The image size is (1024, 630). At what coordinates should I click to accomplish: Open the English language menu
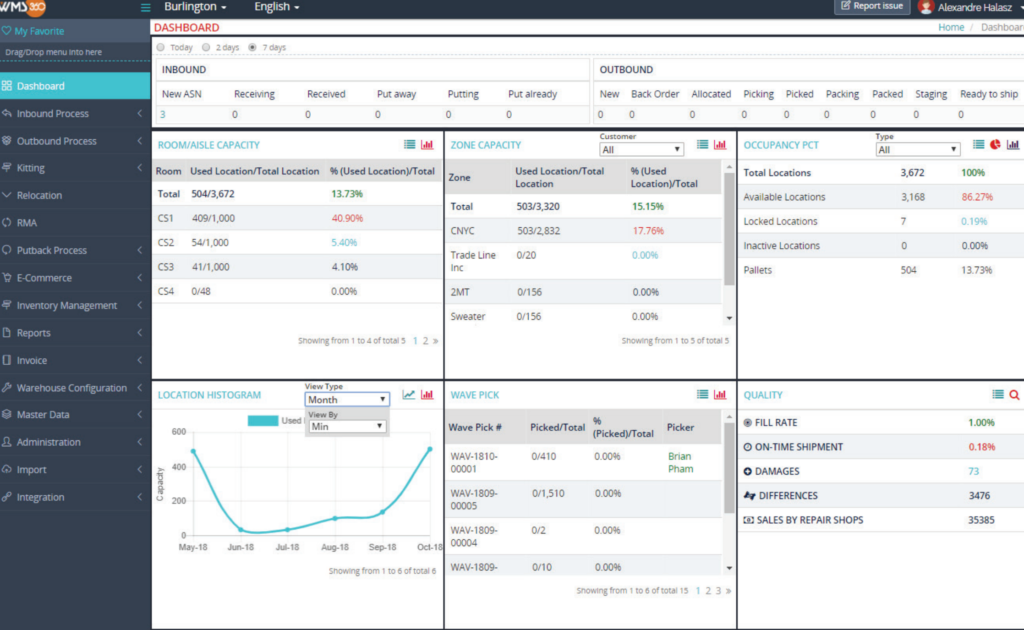pyautogui.click(x=276, y=7)
